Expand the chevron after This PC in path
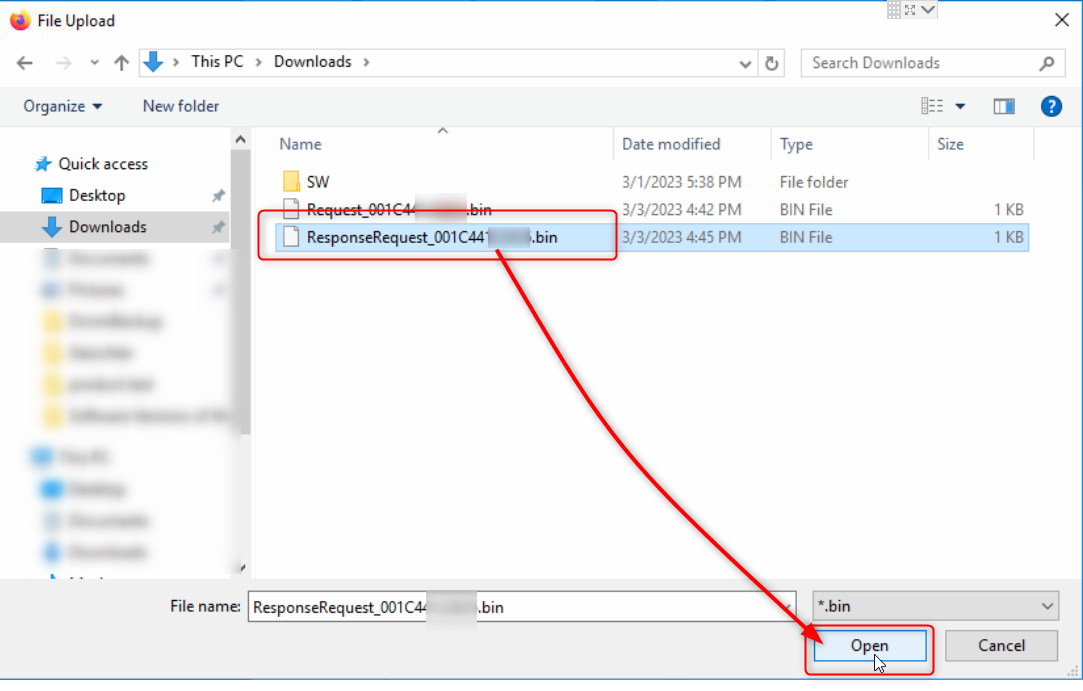The image size is (1083, 691). click(258, 62)
